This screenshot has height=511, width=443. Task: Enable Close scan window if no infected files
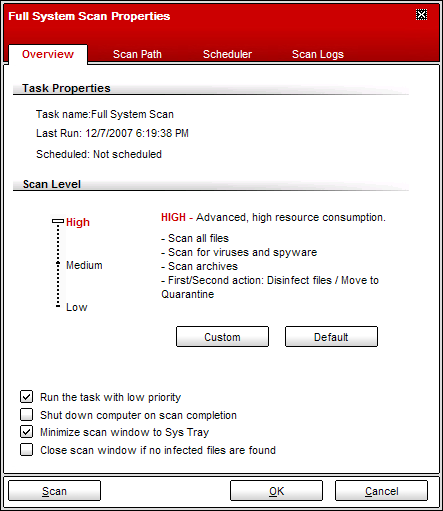pos(26,449)
